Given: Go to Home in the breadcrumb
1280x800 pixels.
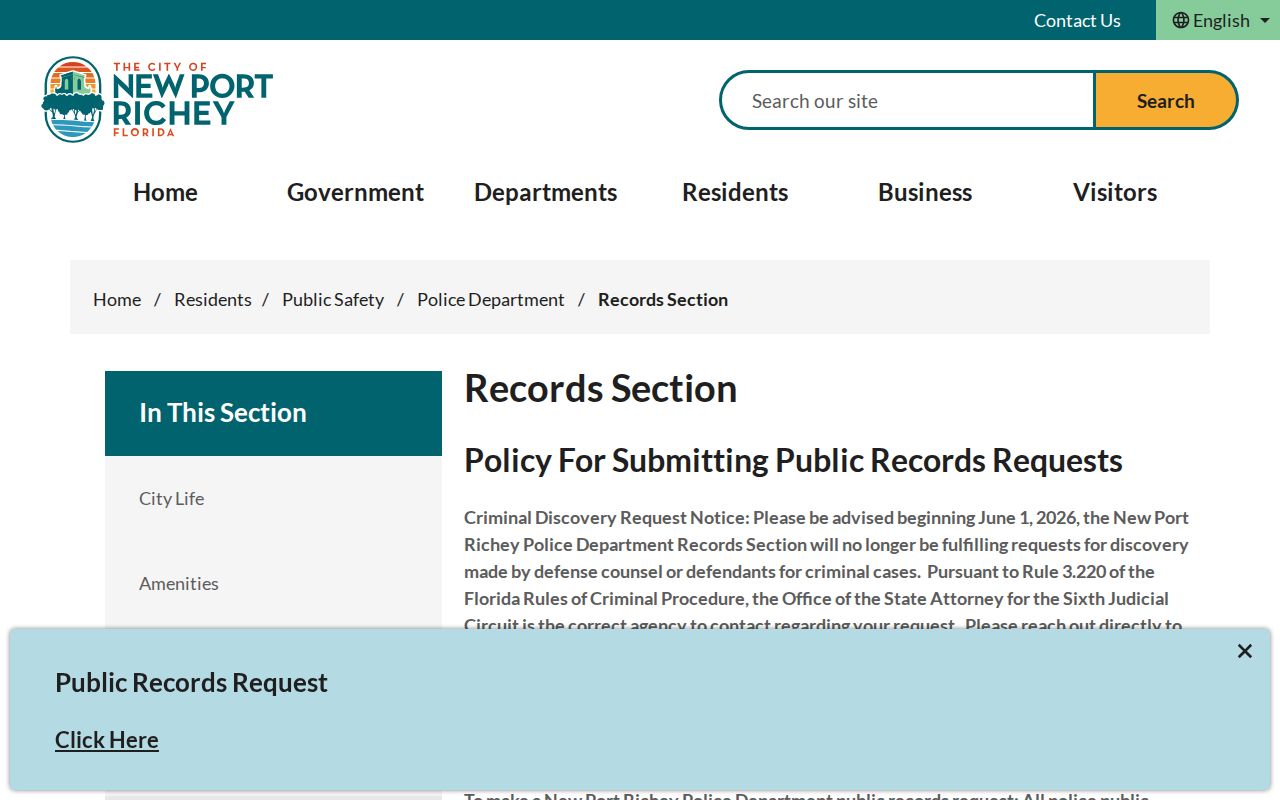Looking at the screenshot, I should click(x=117, y=299).
